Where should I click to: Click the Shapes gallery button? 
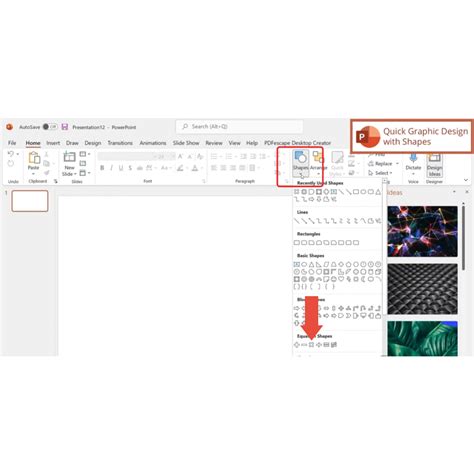(301, 163)
